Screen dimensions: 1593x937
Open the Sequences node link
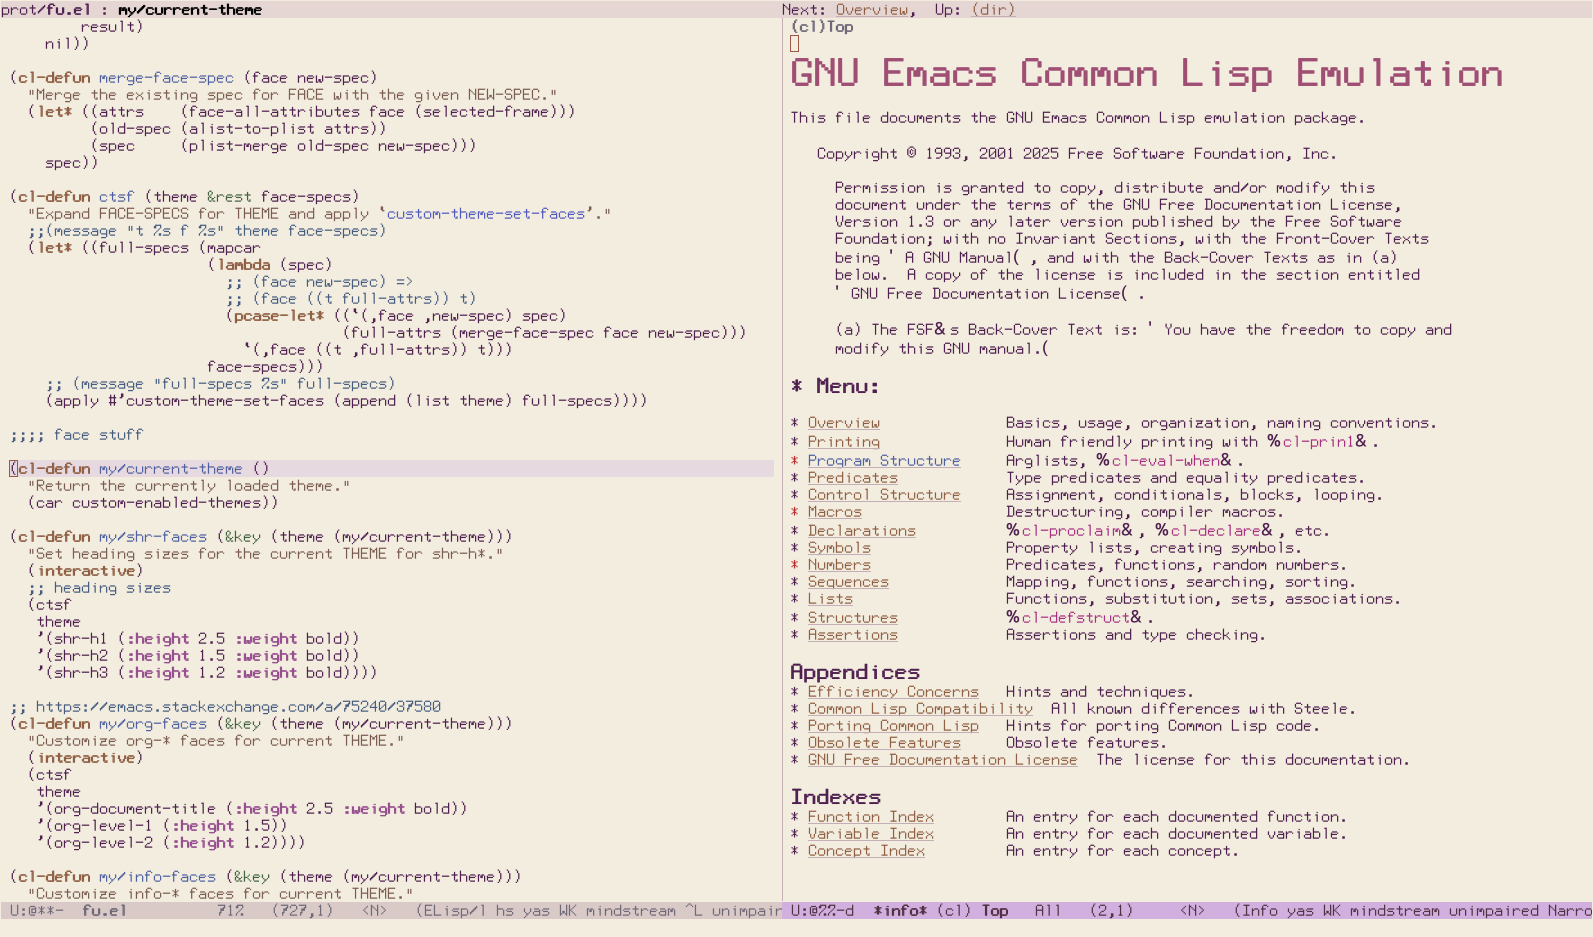pos(847,581)
